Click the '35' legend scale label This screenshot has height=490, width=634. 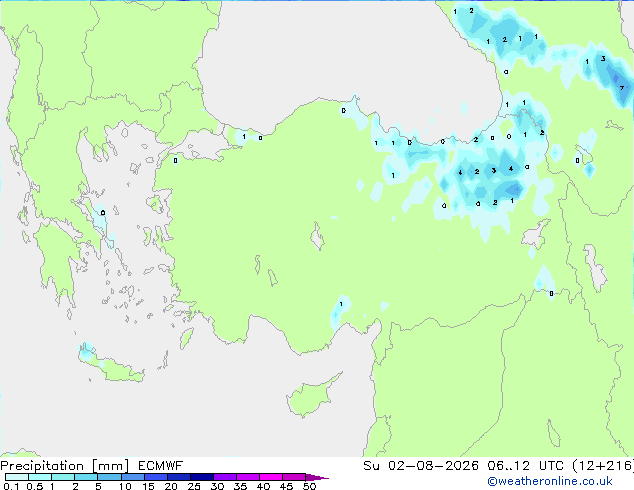pyautogui.click(x=240, y=486)
